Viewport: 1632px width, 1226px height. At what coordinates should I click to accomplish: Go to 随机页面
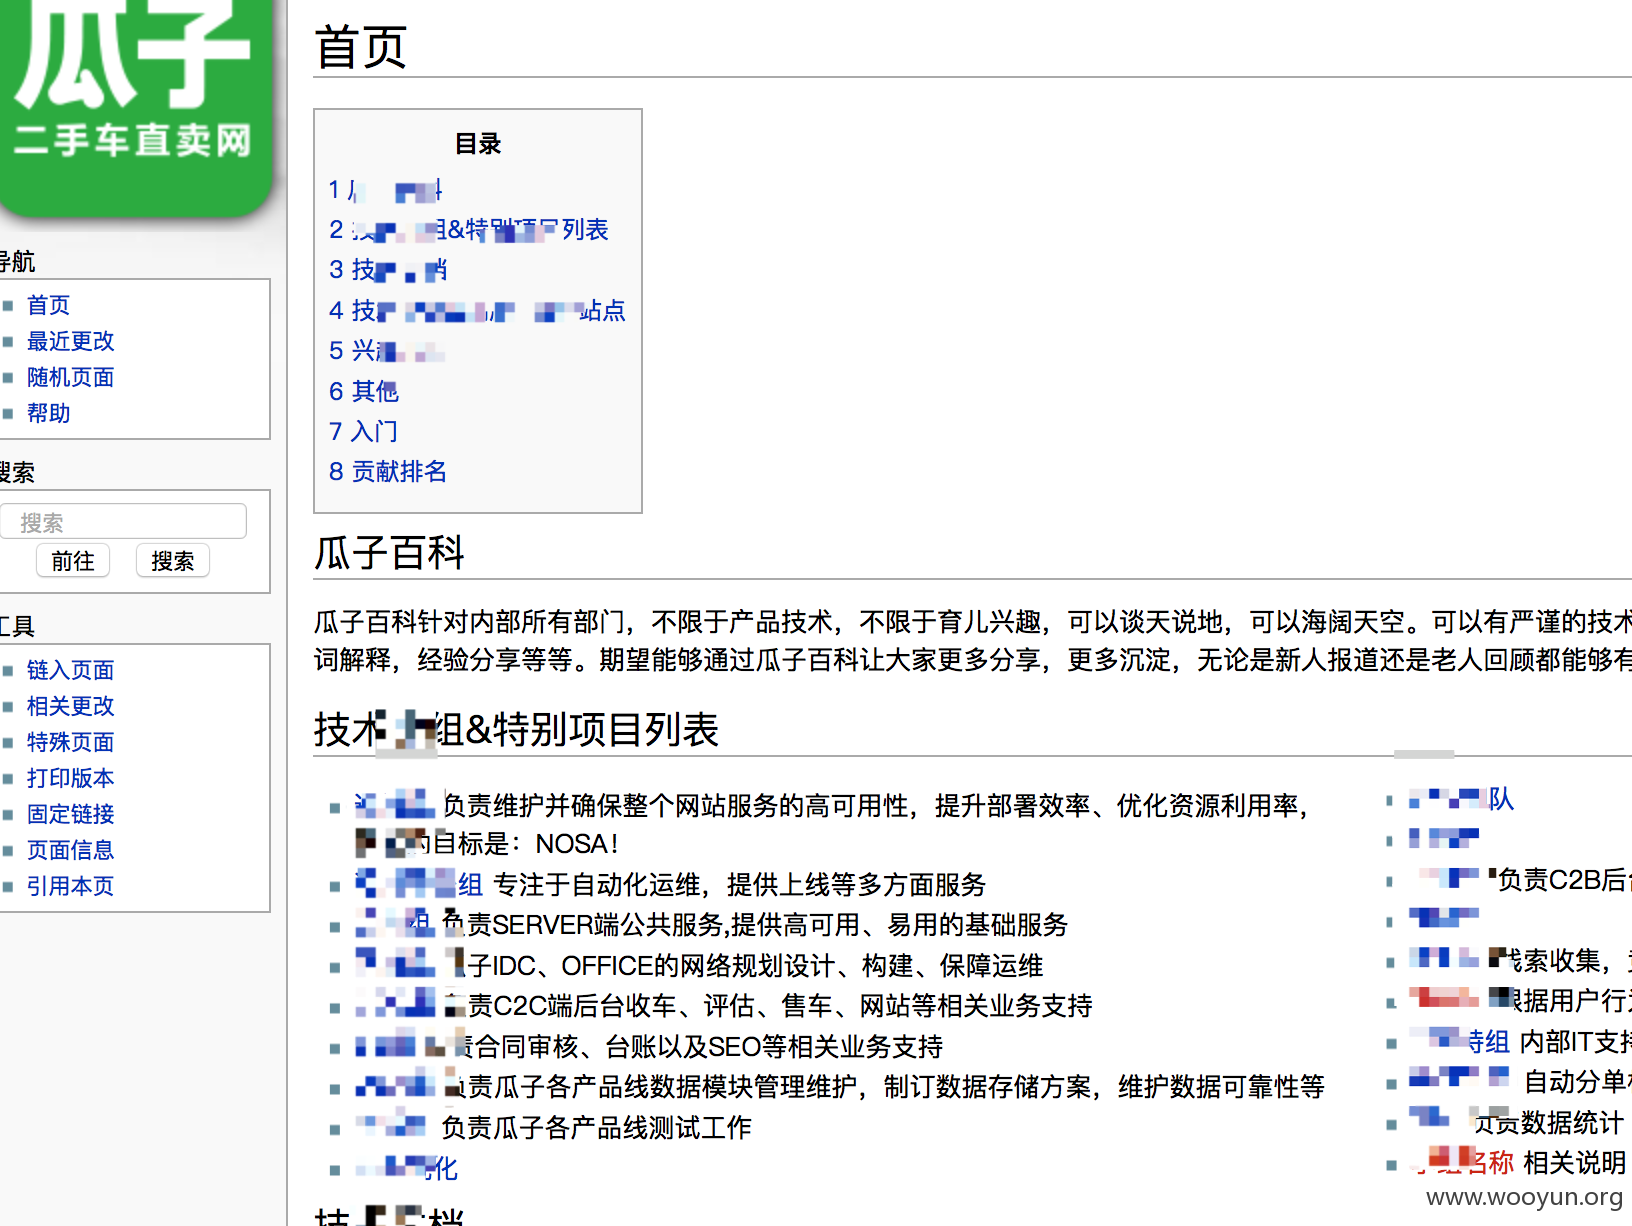tap(70, 377)
